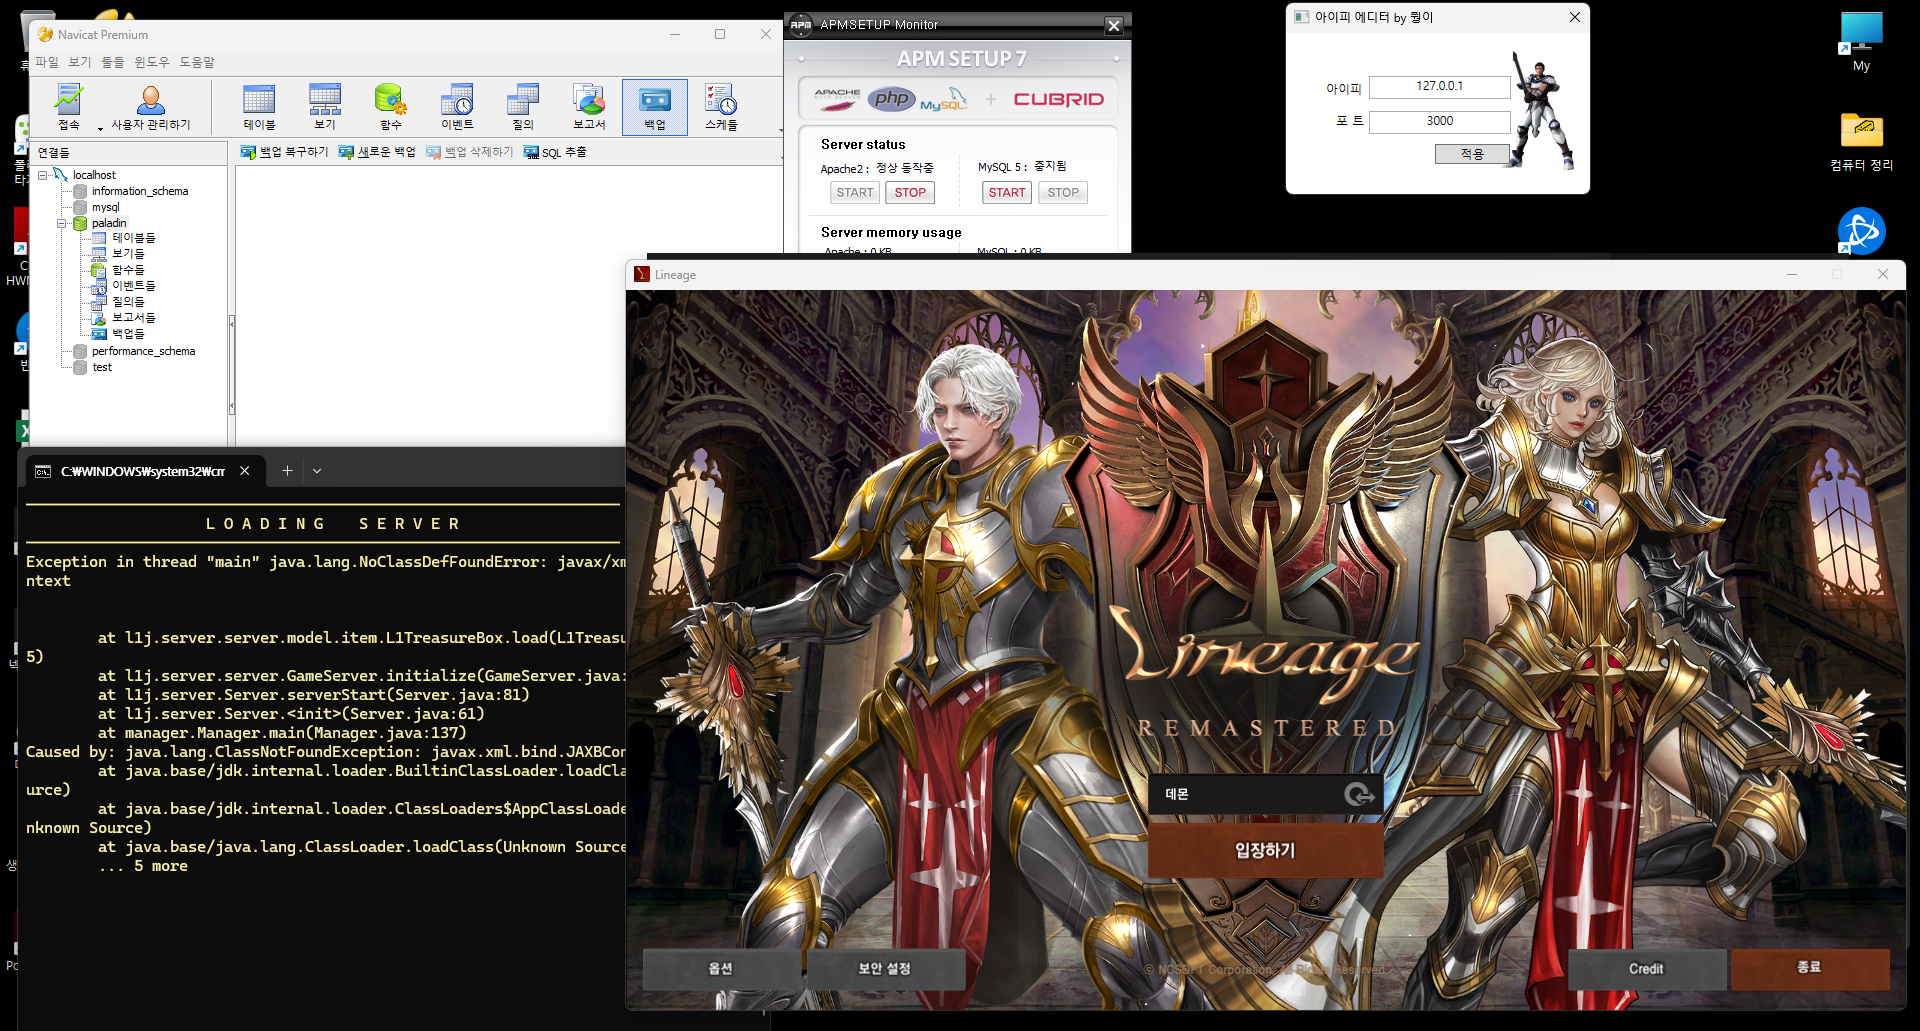Open 옵션 options in Lineage
Screen dimensions: 1920x1031
[x=721, y=968]
